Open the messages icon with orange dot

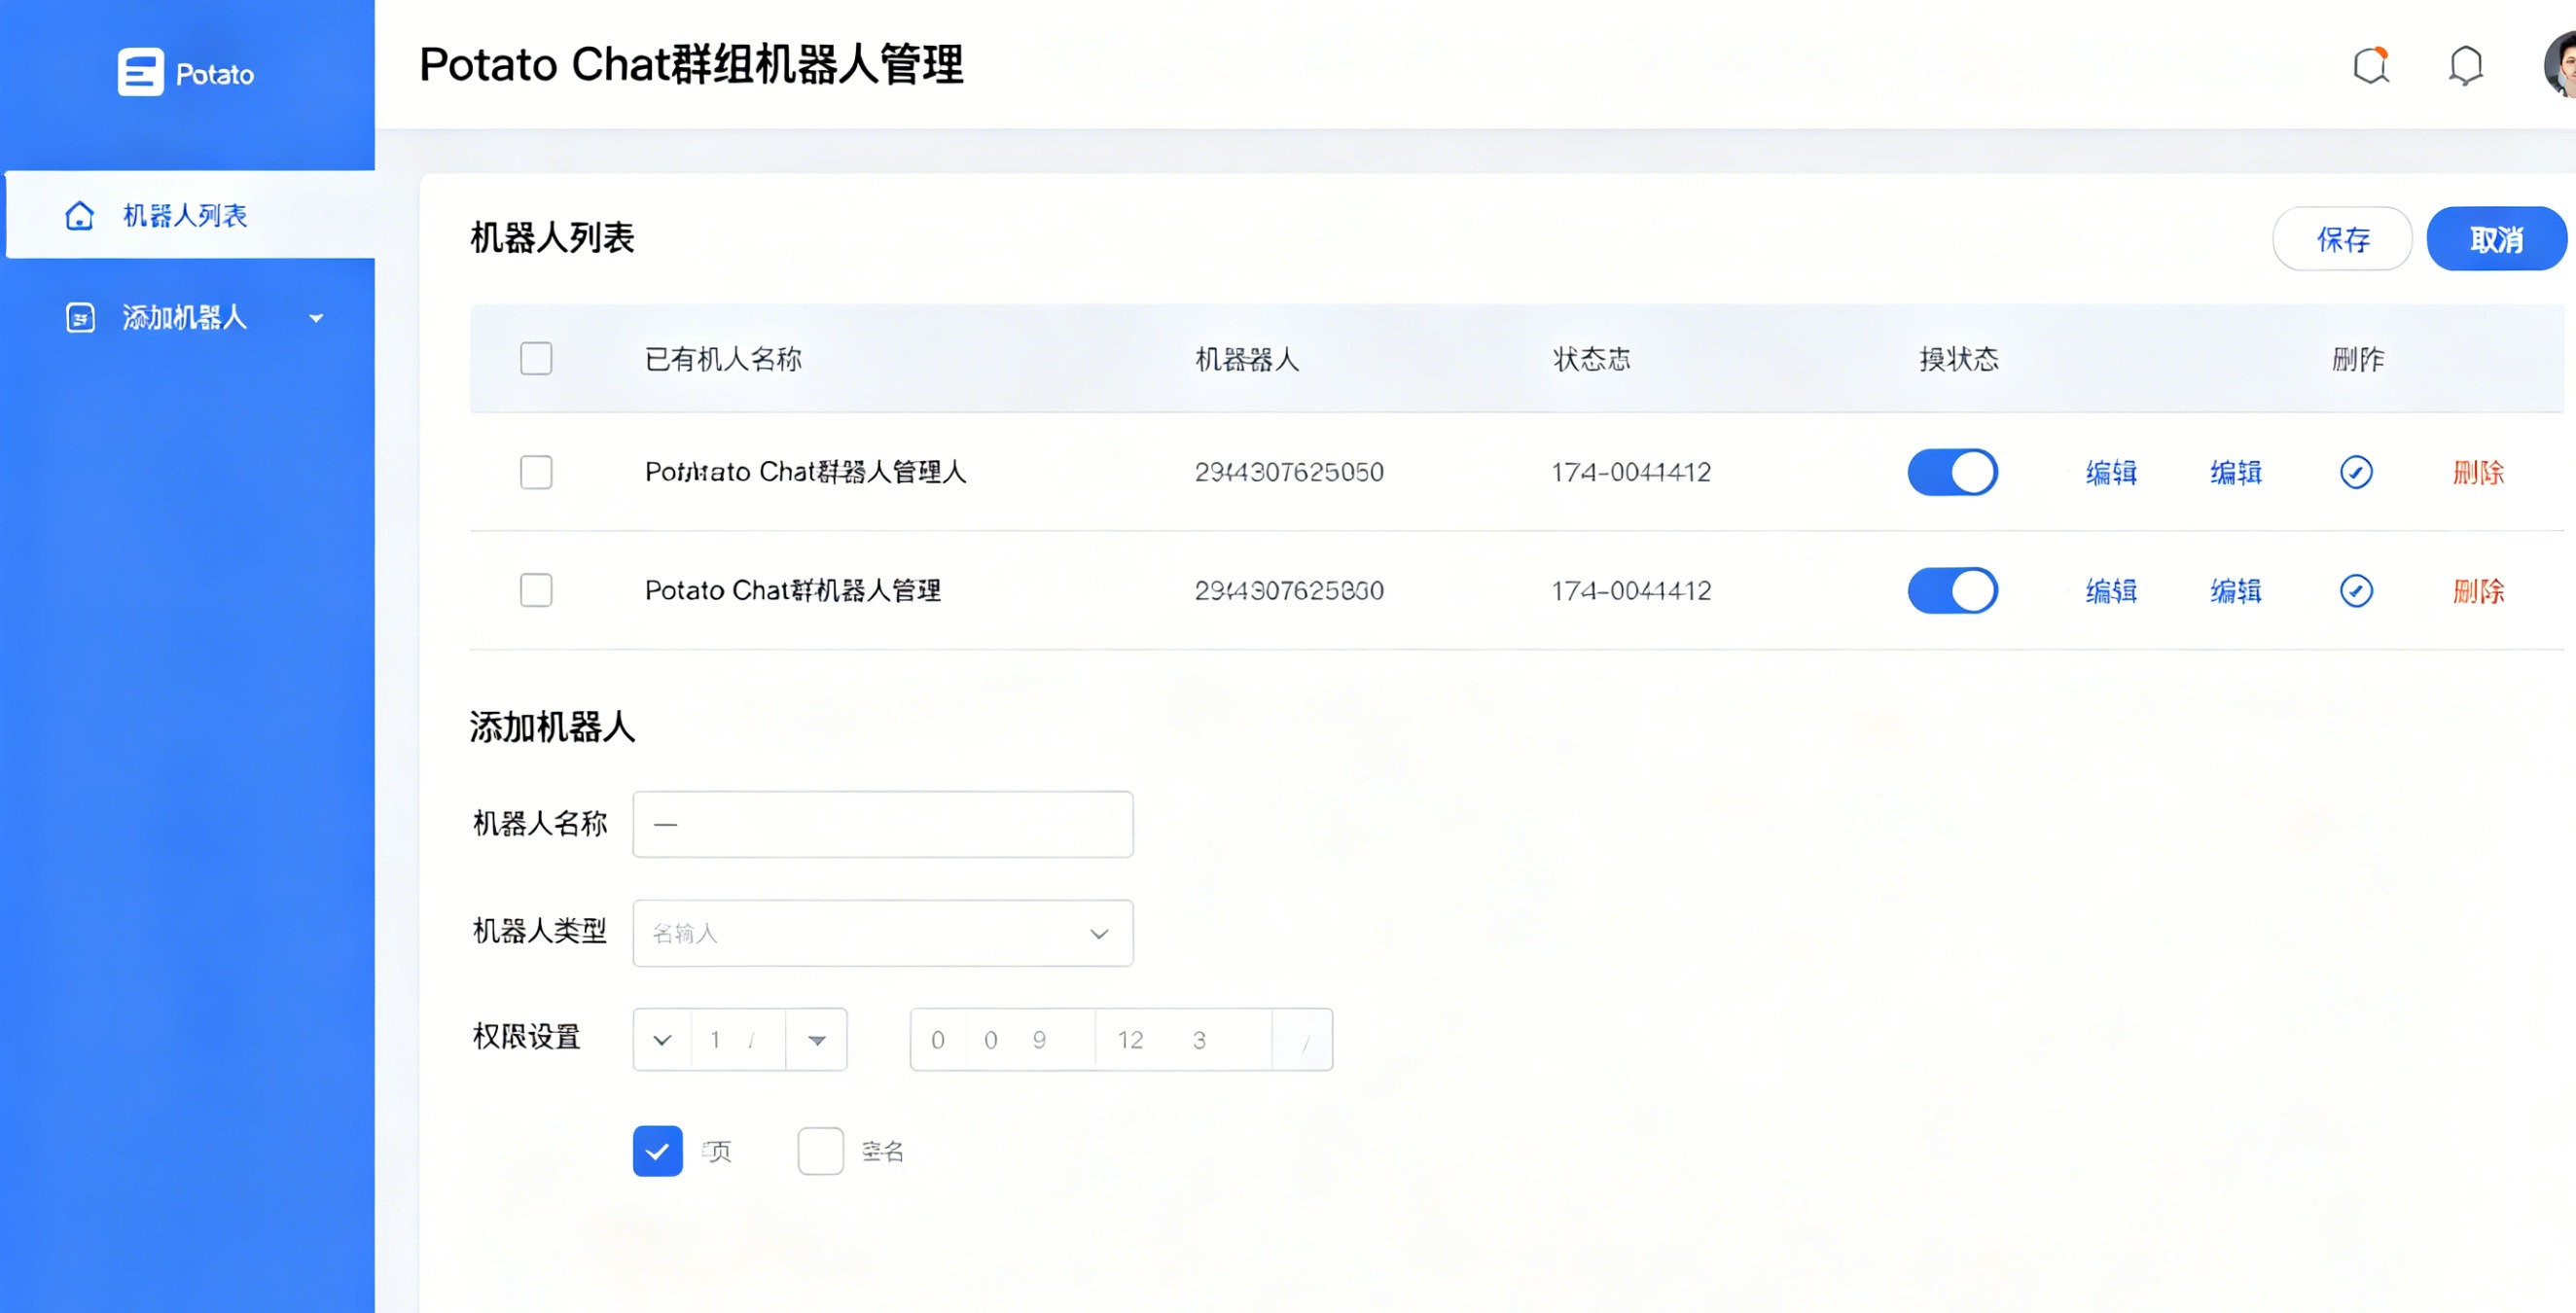click(2371, 66)
